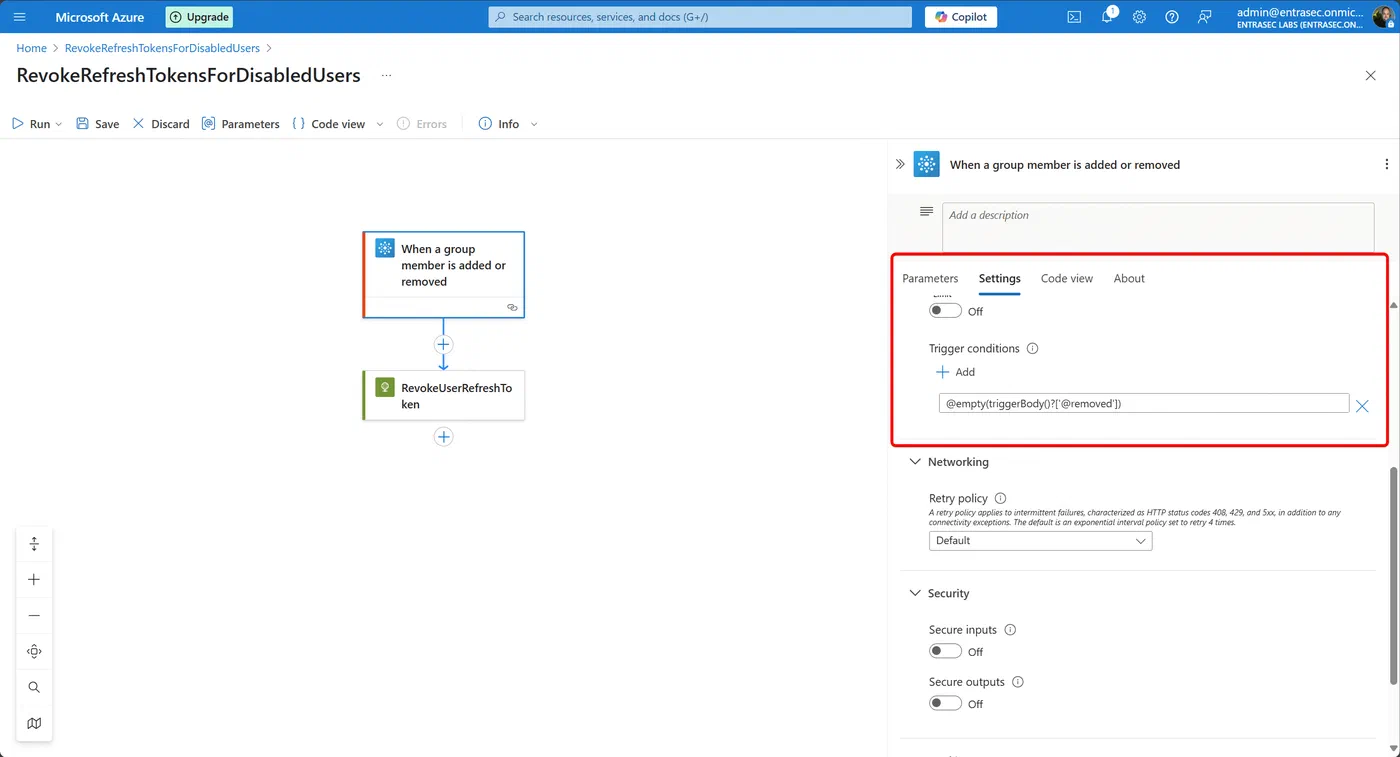1400x757 pixels.
Task: Expand the Run dropdown arrow
Action: tap(58, 124)
